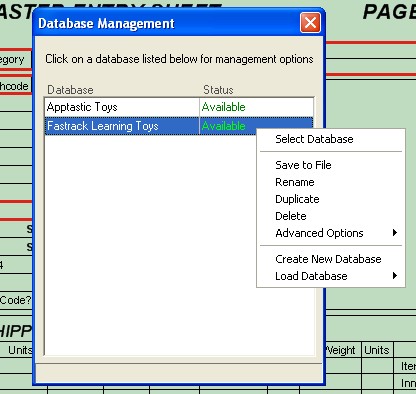416x394 pixels.
Task: Click Save to File menu entry
Action: 330,165
